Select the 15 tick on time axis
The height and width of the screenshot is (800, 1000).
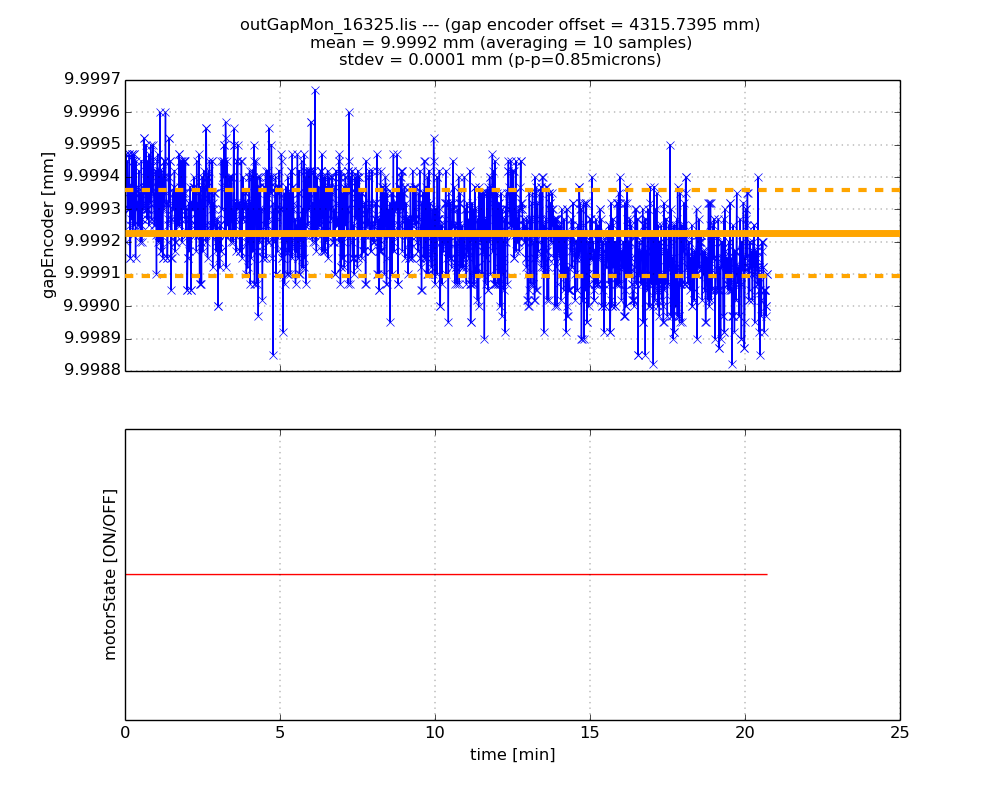590,733
